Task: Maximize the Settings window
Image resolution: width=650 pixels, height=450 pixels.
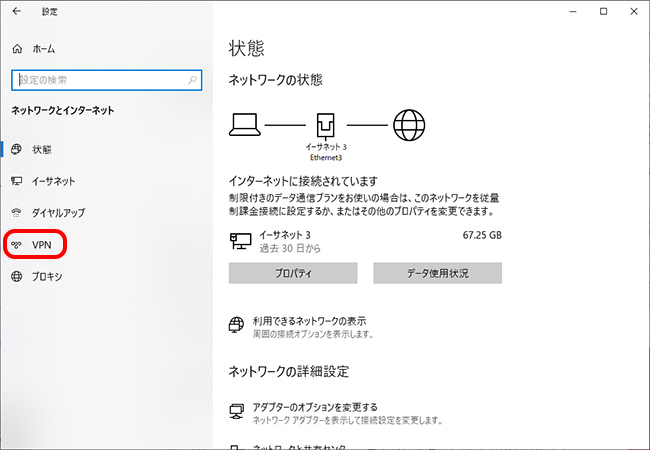Action: (x=603, y=12)
